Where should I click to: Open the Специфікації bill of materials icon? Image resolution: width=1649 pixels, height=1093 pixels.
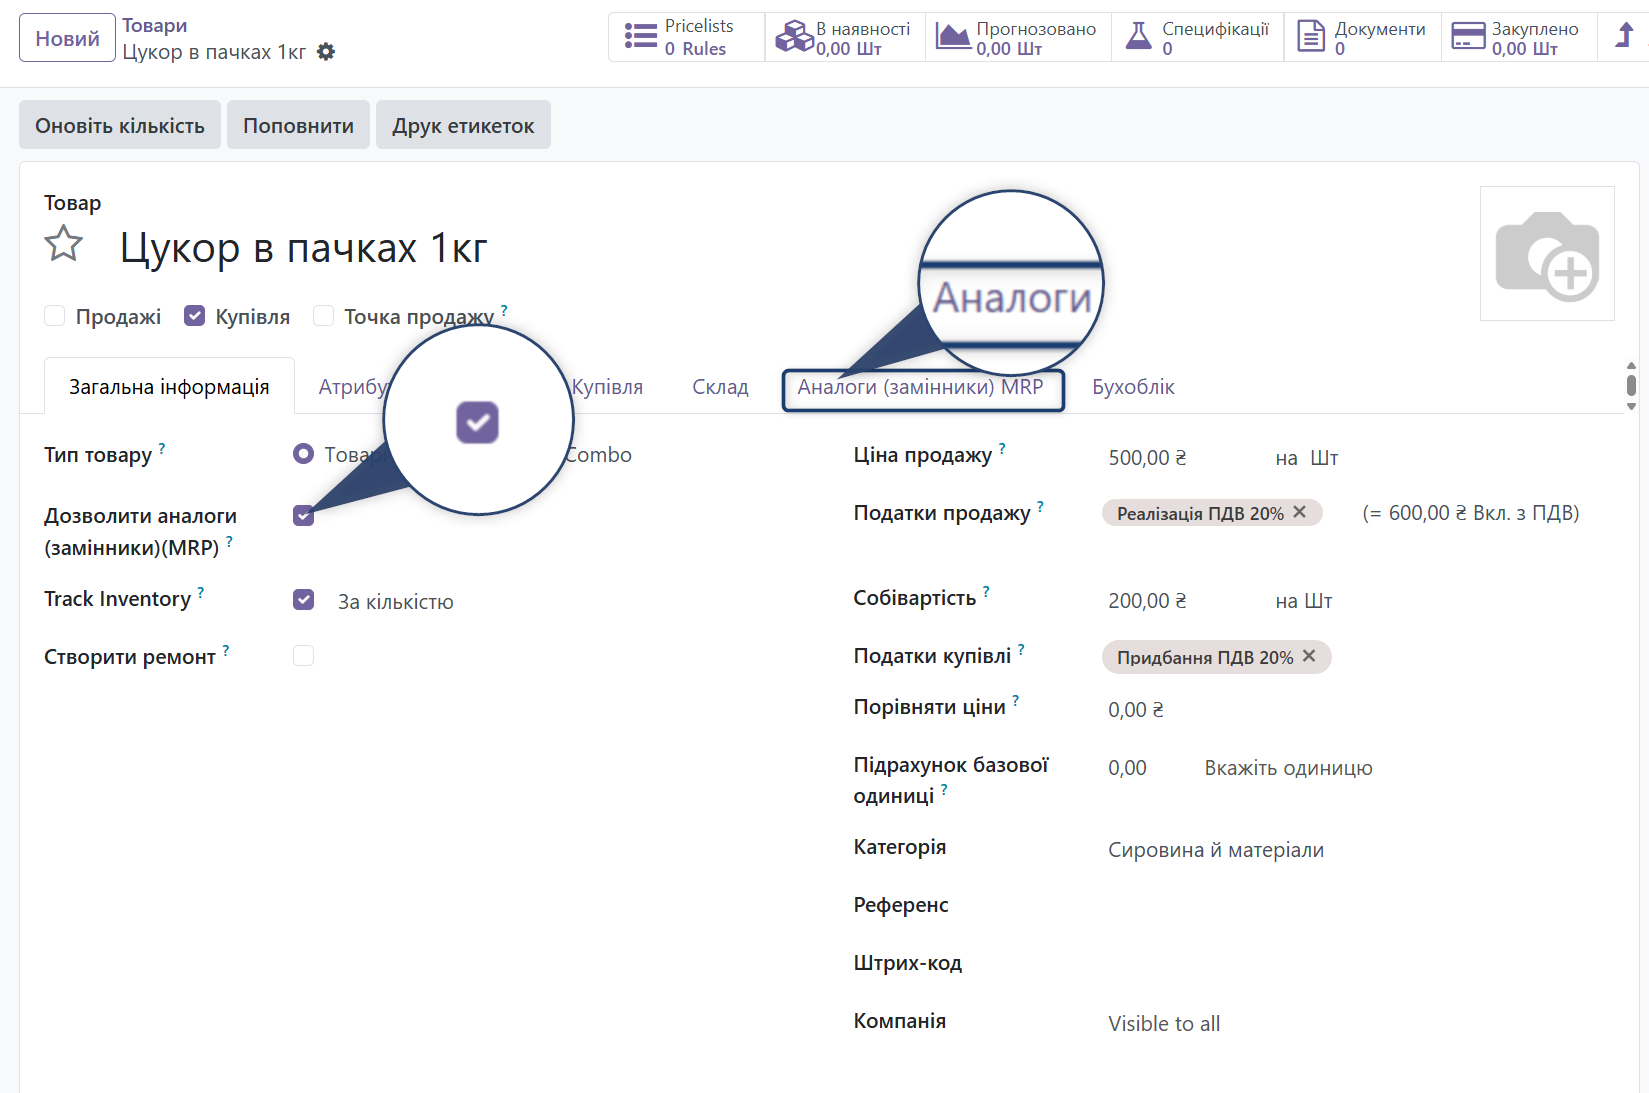(x=1138, y=35)
